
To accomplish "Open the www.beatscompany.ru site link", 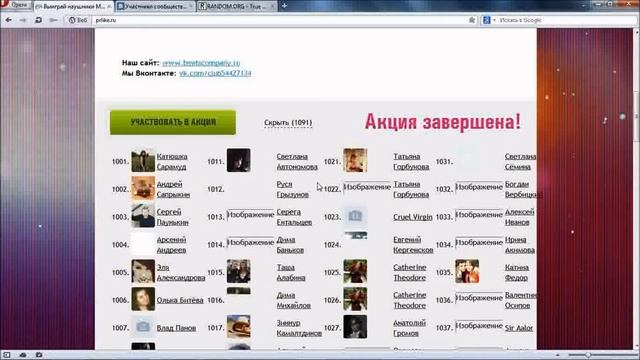I will pos(201,63).
